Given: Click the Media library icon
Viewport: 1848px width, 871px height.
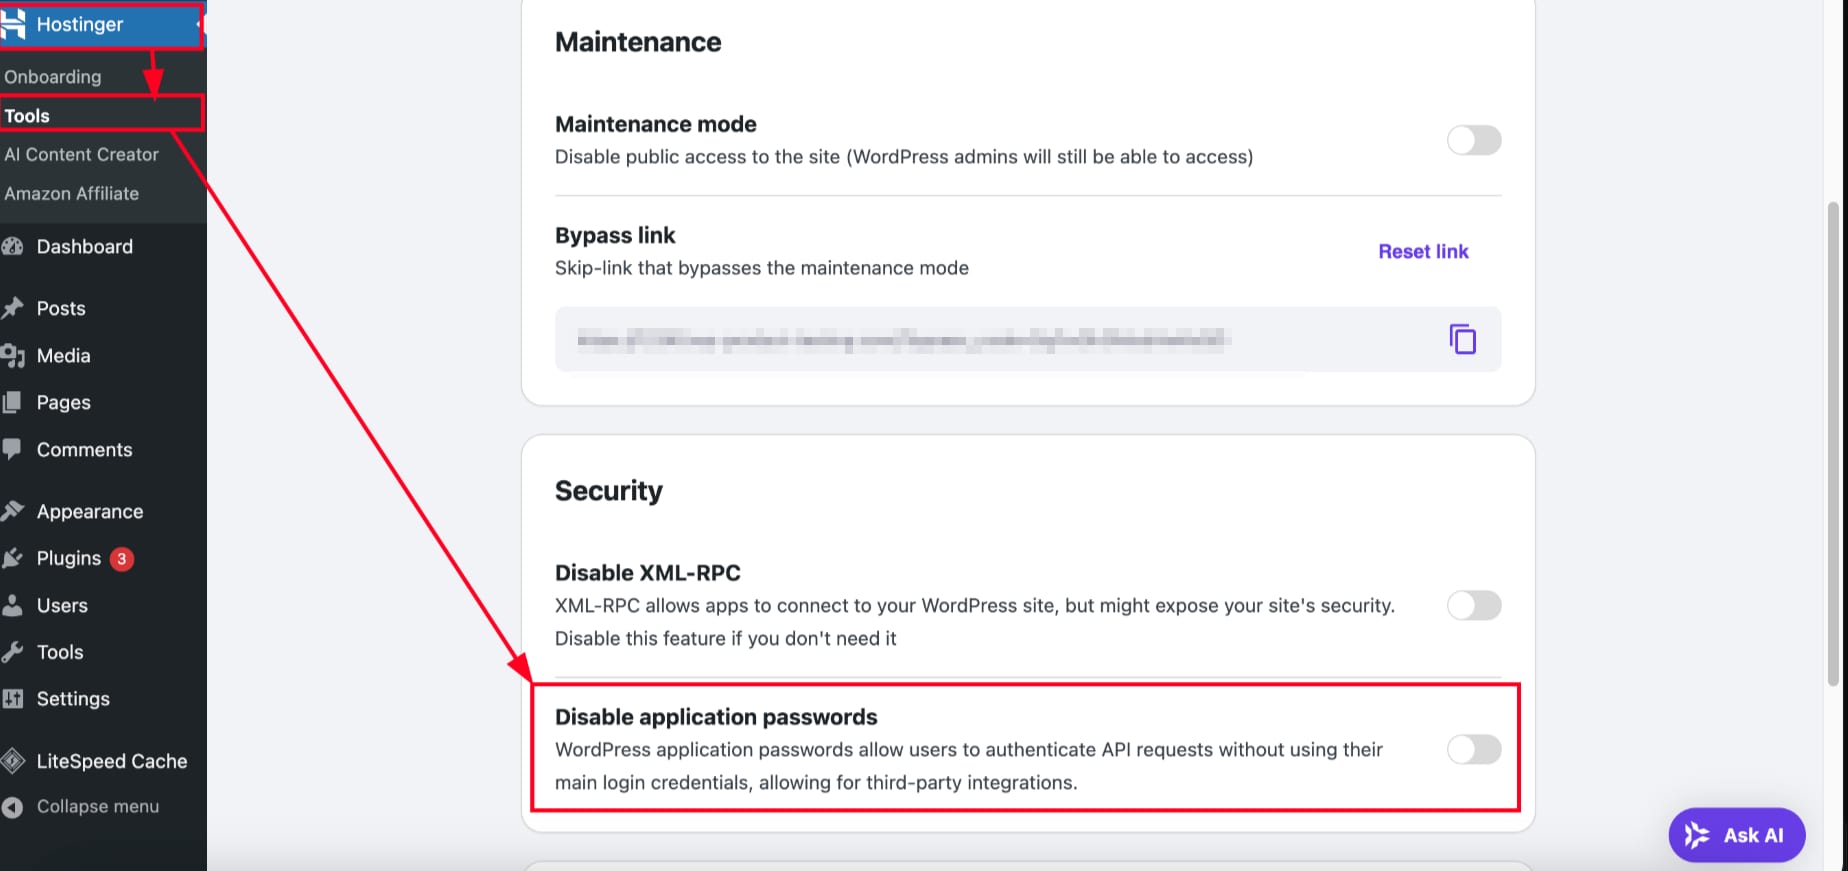Looking at the screenshot, I should coord(13,356).
